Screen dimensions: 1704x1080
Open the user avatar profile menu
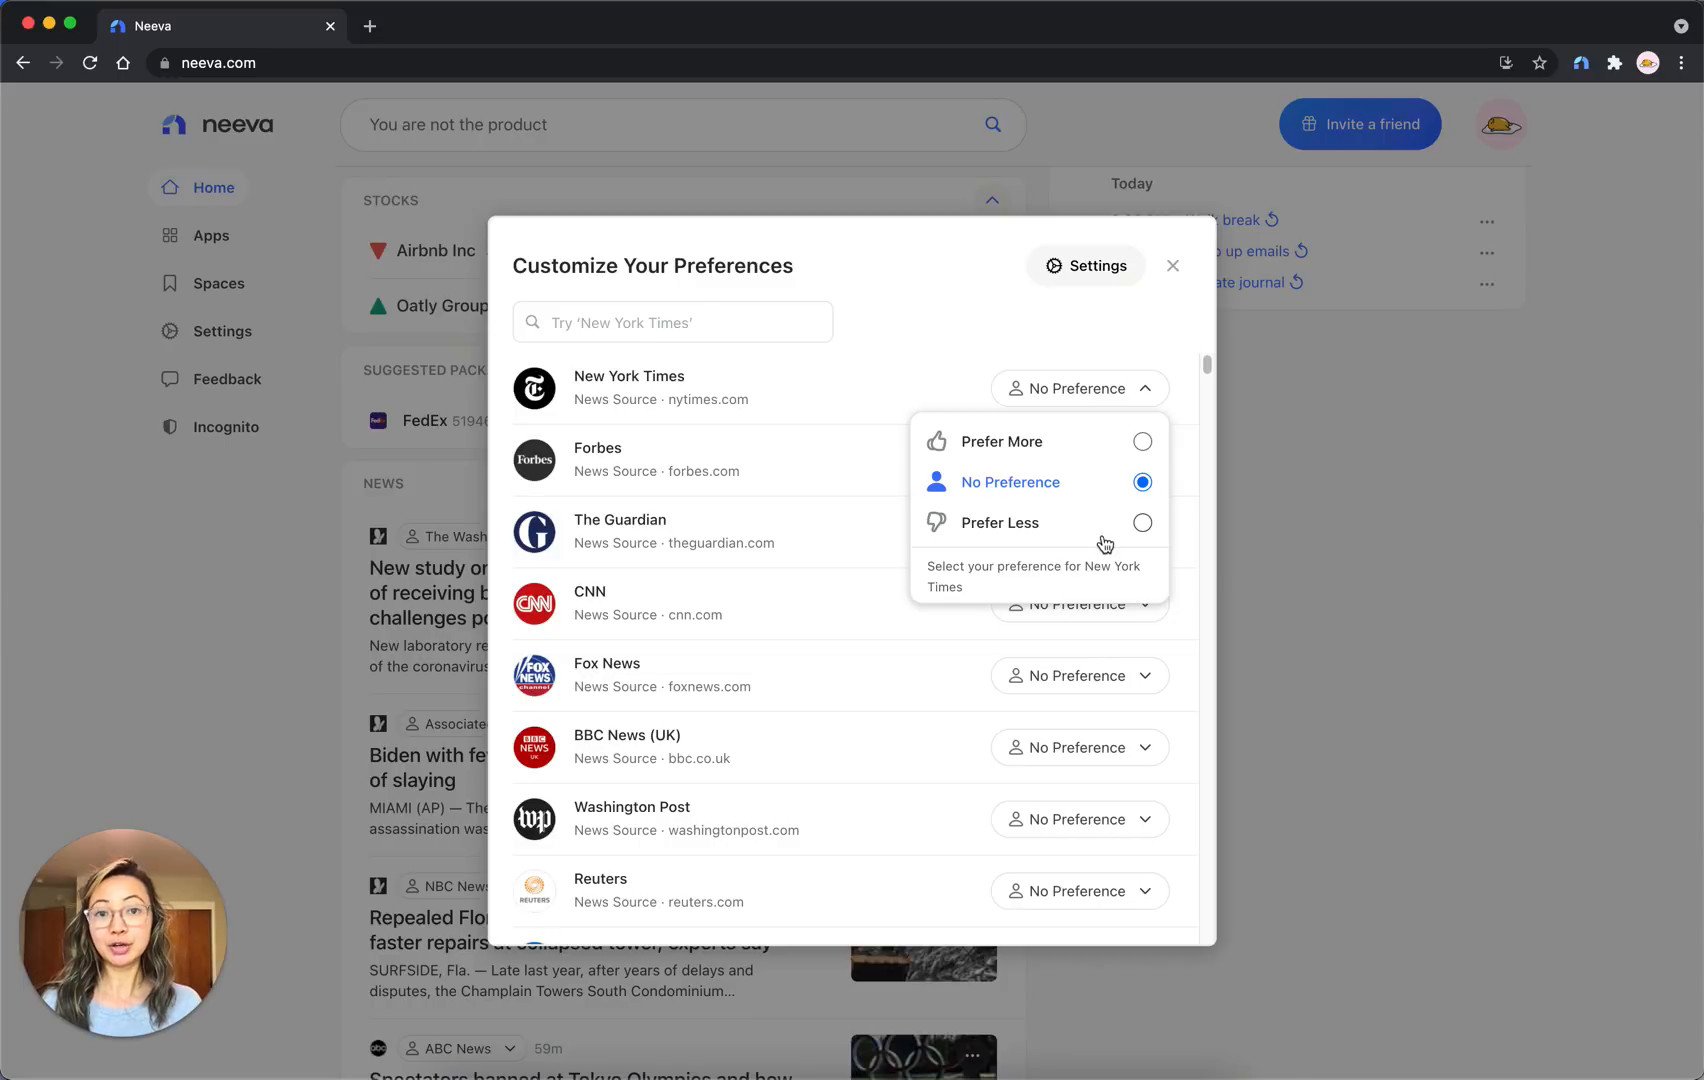1501,125
